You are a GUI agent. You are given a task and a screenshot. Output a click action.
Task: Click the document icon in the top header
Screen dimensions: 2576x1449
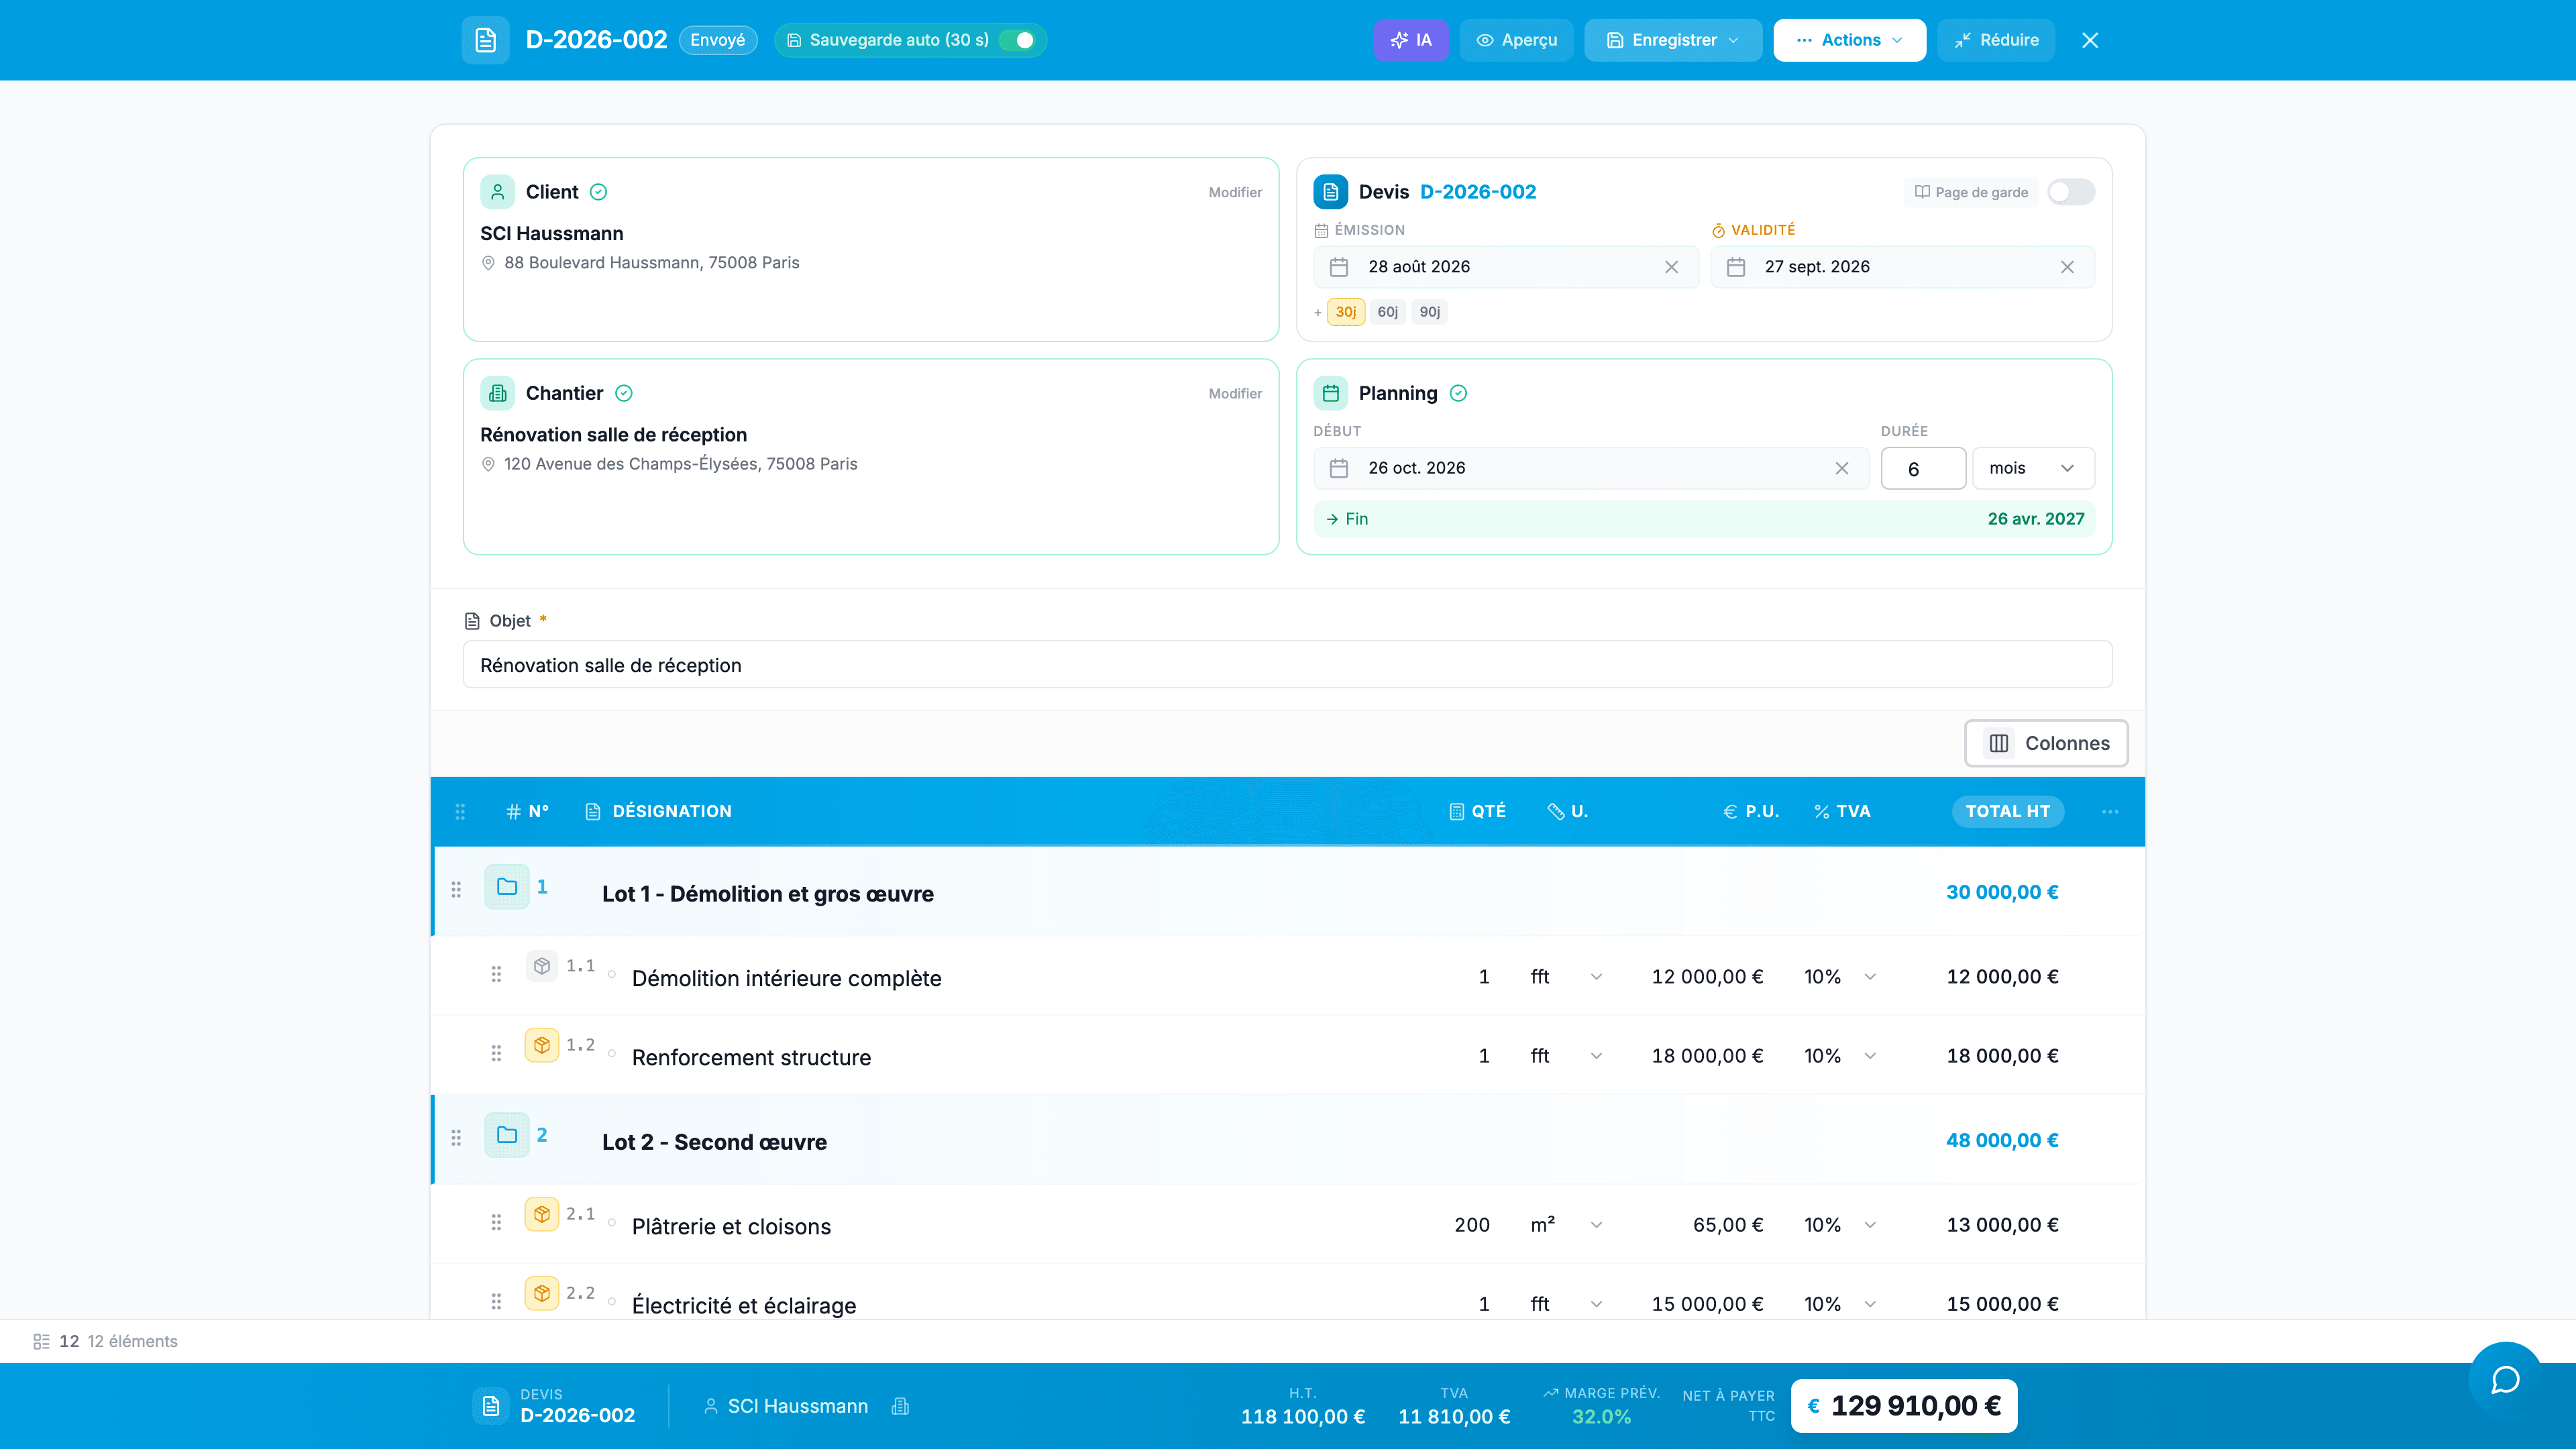[486, 40]
